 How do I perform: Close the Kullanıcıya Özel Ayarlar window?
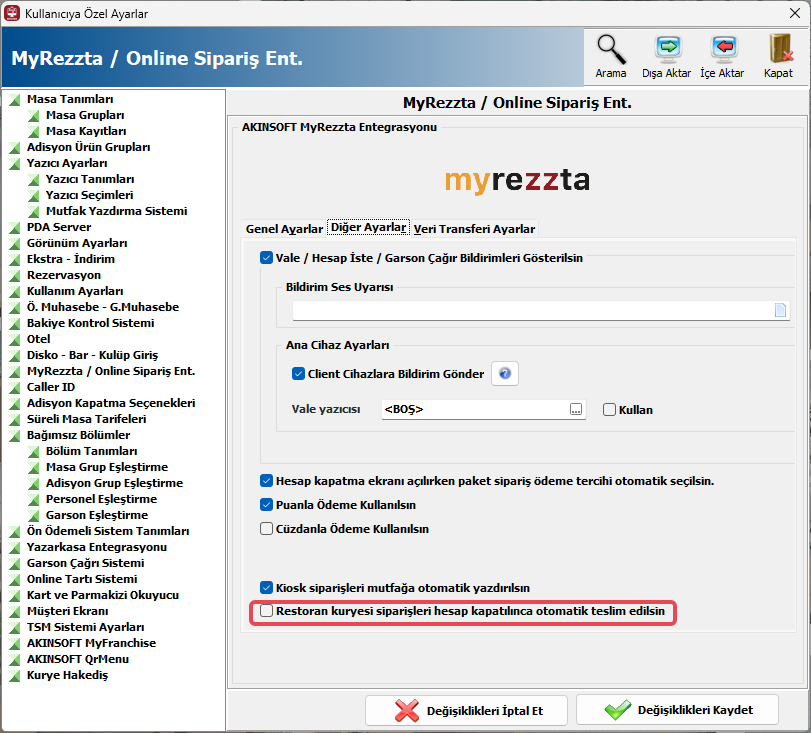(x=795, y=13)
